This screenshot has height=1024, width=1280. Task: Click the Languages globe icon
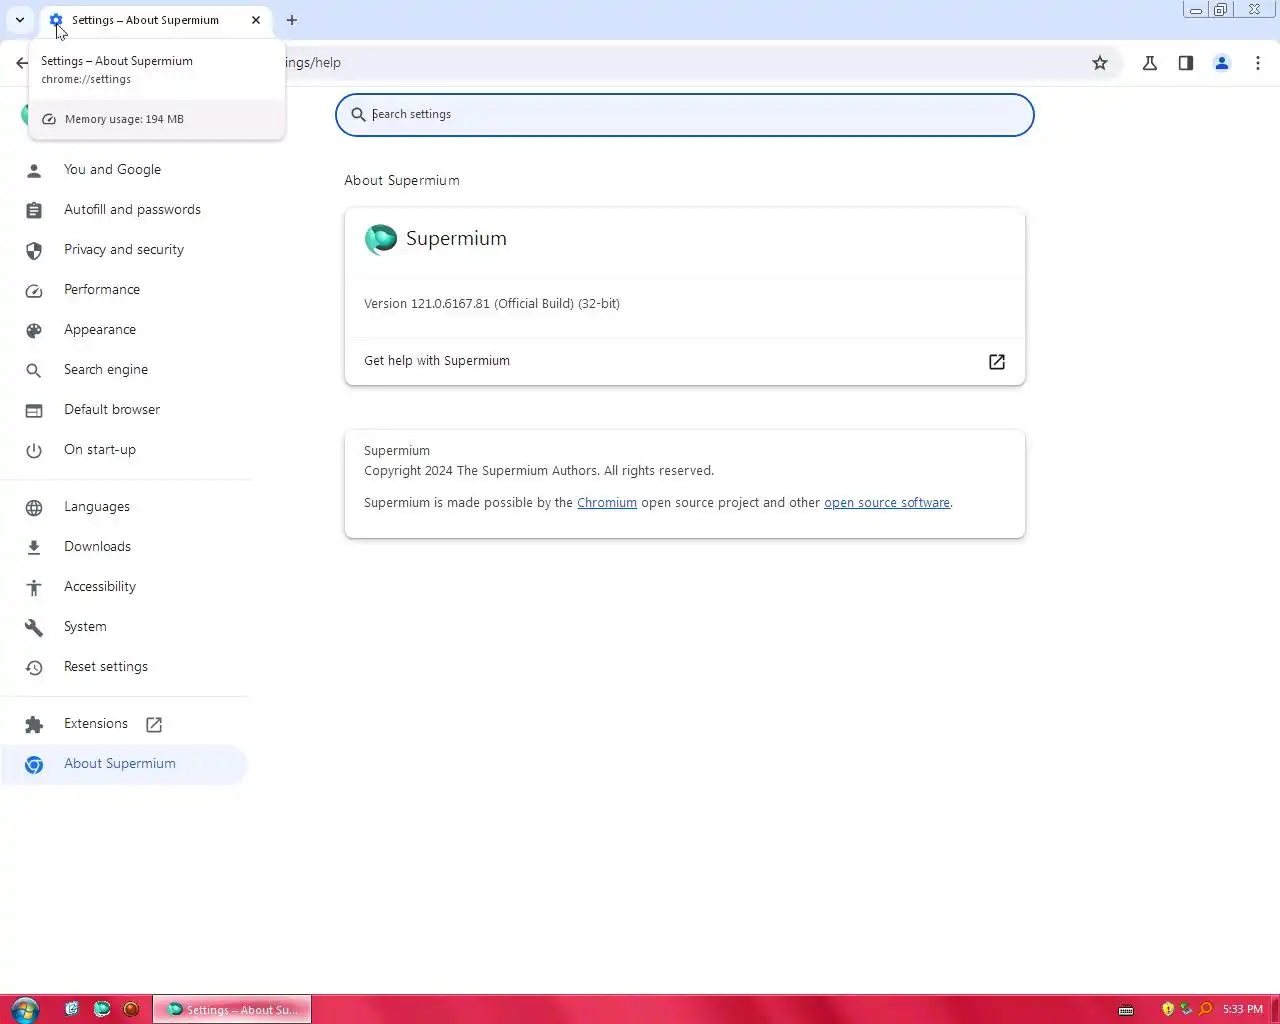coord(34,508)
